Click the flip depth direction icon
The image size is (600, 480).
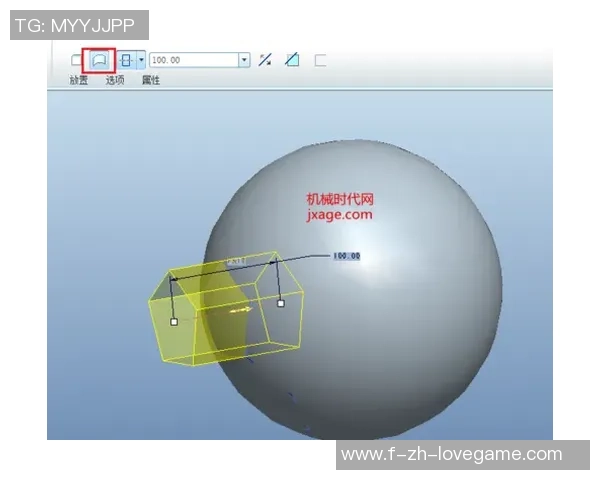pyautogui.click(x=265, y=60)
